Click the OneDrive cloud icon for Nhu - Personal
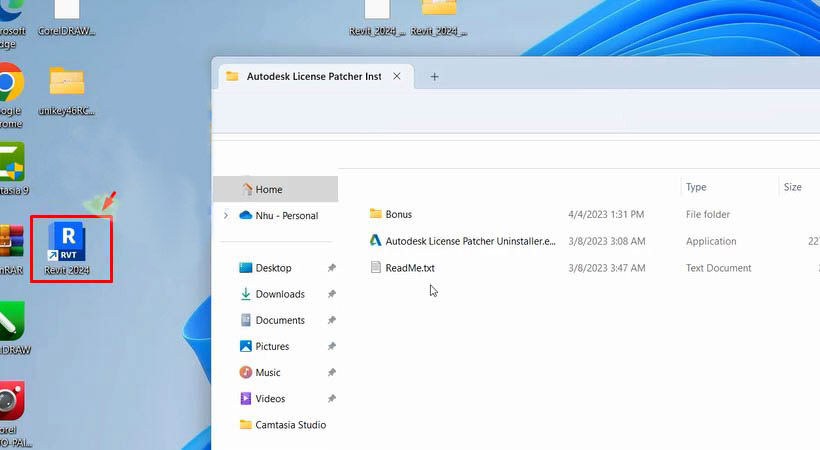Image resolution: width=820 pixels, height=450 pixels. click(245, 215)
